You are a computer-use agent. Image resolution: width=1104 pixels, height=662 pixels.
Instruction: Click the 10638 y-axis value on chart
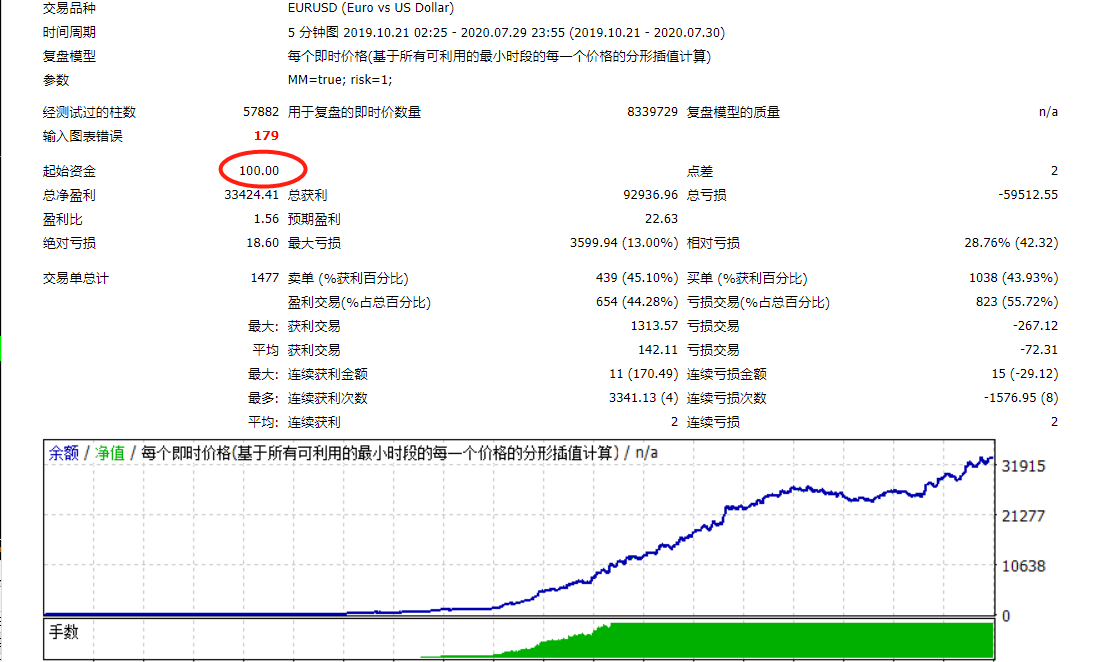pos(1023,566)
